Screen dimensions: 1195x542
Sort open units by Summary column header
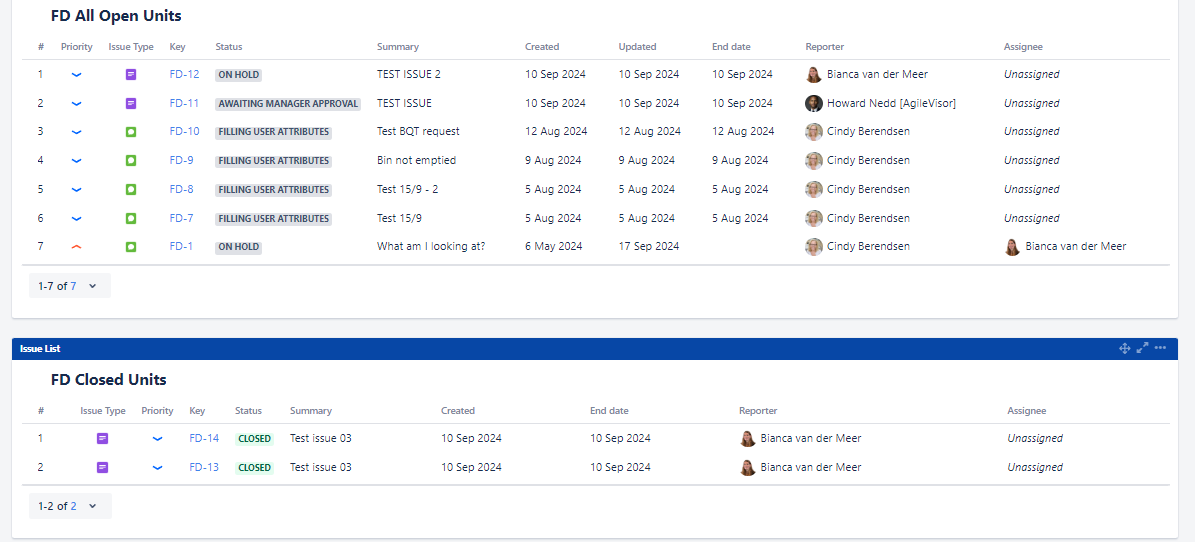[398, 47]
